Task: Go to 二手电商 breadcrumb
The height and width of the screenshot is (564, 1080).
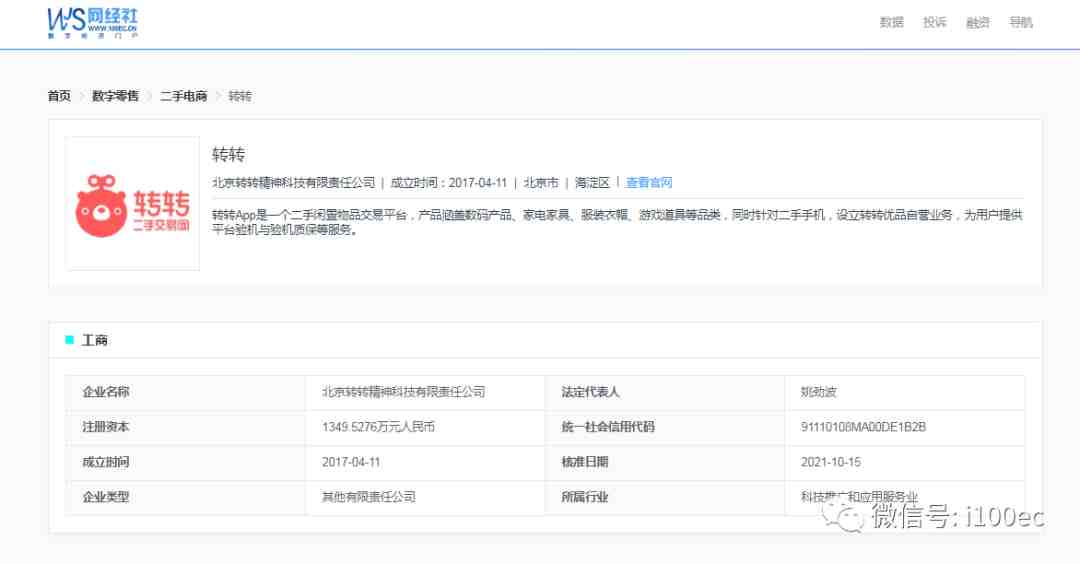Action: [x=184, y=96]
